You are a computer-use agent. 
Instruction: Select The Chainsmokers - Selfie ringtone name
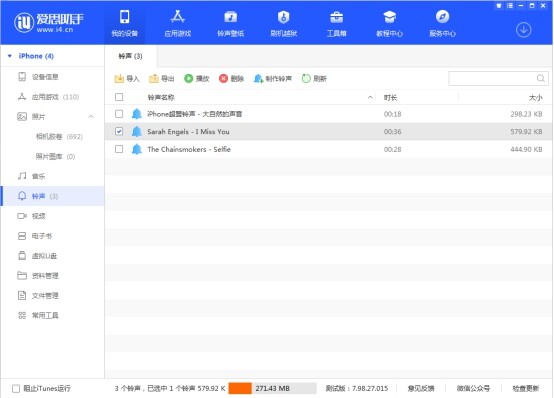click(189, 149)
